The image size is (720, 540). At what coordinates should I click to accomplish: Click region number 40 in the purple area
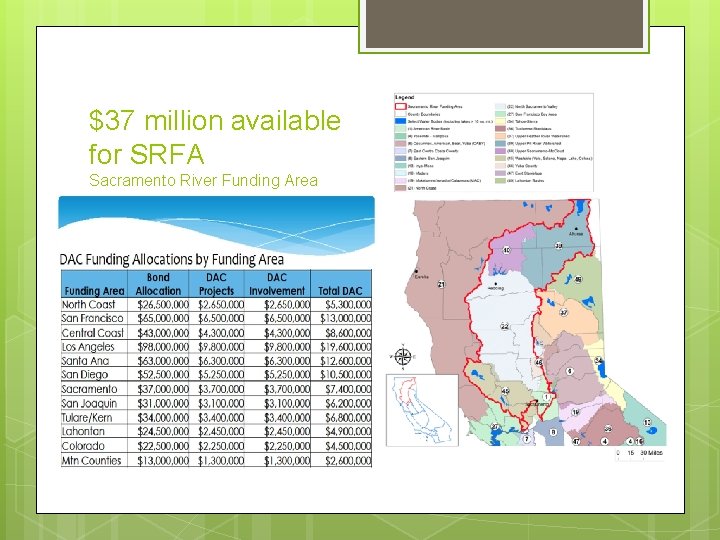coord(506,250)
